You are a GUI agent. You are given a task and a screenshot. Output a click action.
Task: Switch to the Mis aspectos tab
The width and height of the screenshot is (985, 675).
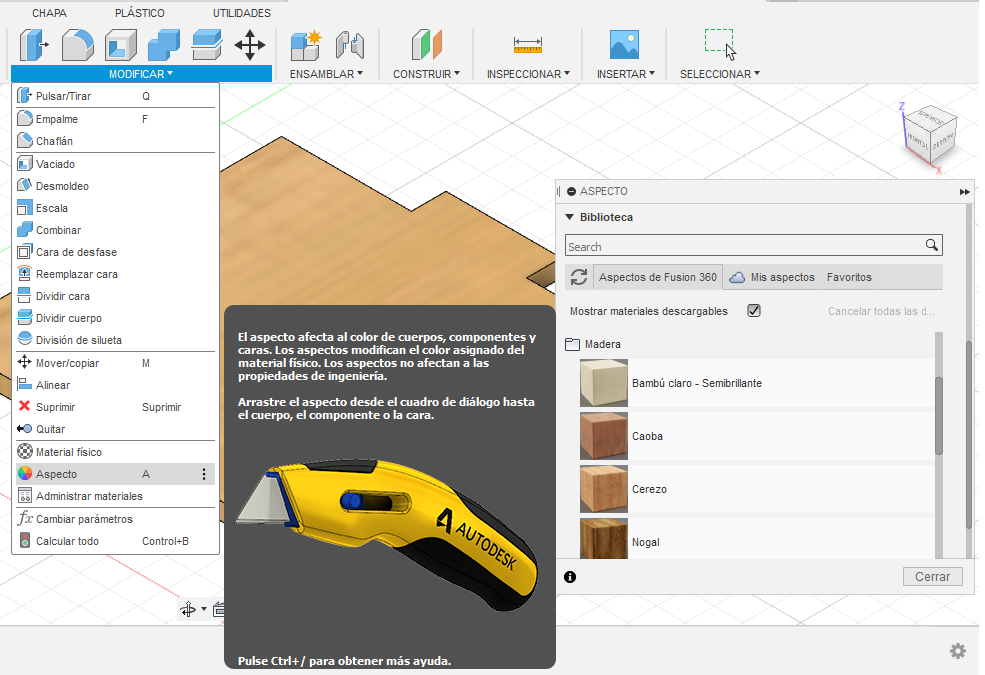[x=772, y=277]
